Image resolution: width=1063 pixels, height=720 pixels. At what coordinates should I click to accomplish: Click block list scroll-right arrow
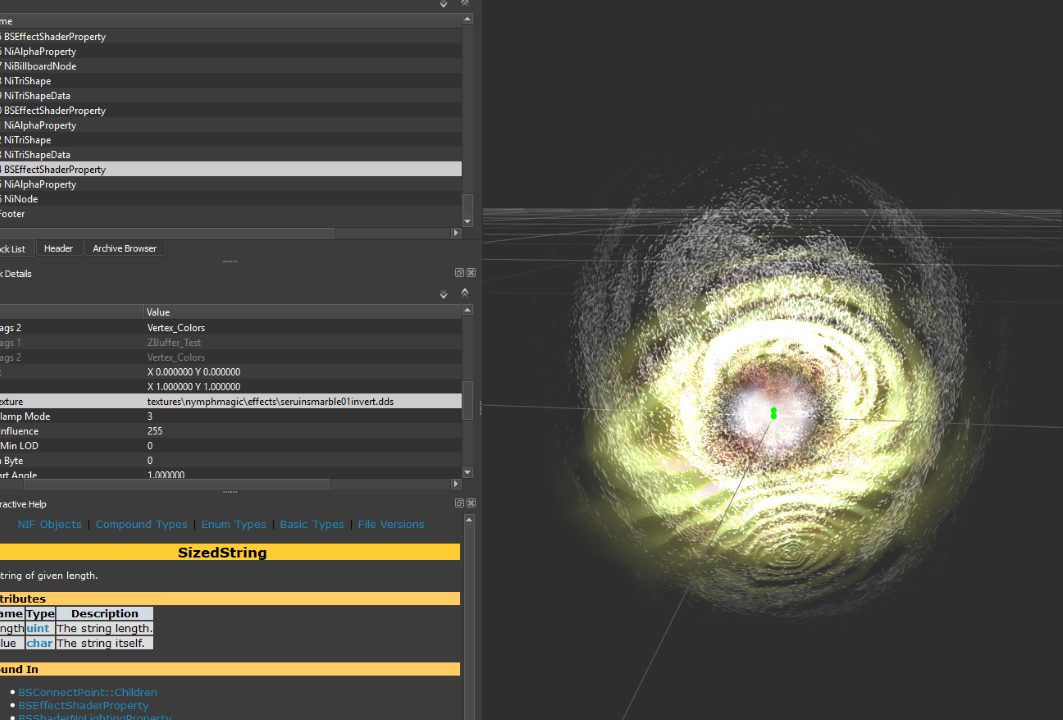pyautogui.click(x=456, y=233)
